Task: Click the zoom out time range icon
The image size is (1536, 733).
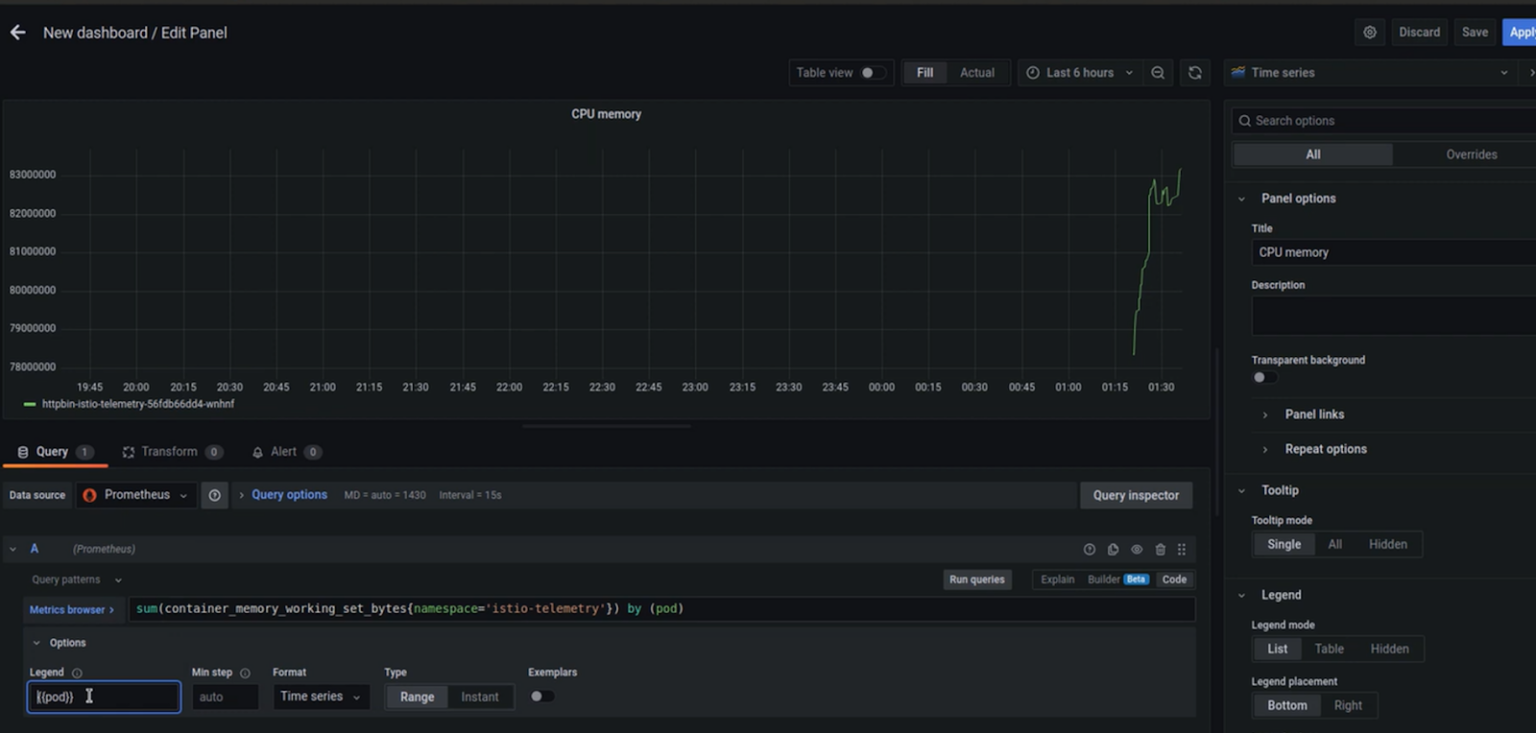Action: pyautogui.click(x=1158, y=73)
